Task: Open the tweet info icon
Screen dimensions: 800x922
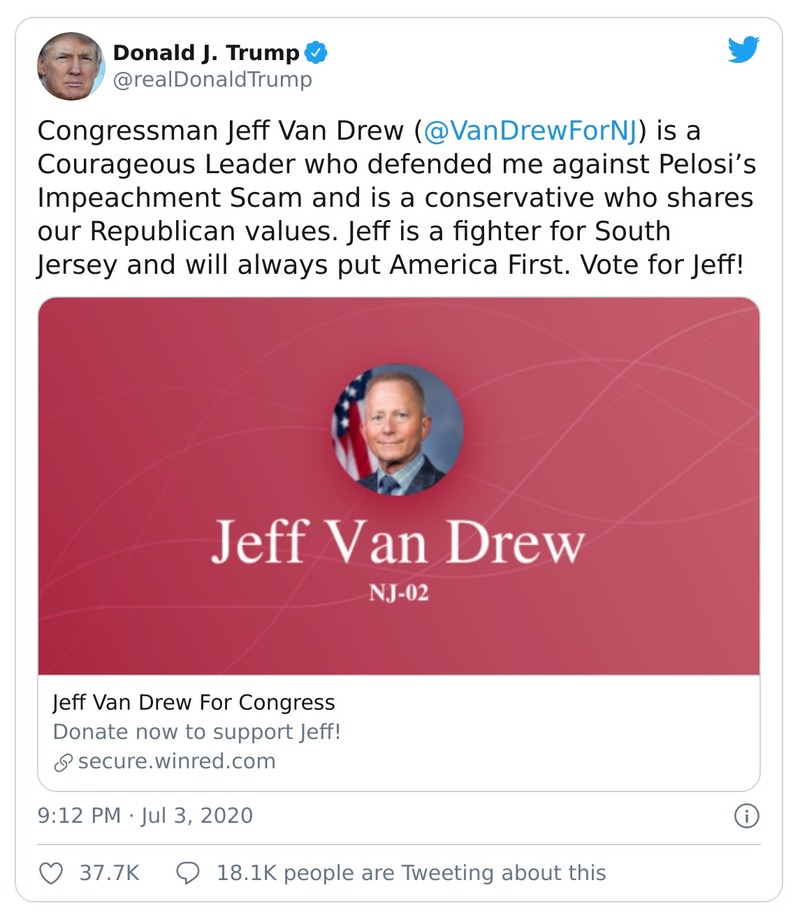Action: pos(746,816)
